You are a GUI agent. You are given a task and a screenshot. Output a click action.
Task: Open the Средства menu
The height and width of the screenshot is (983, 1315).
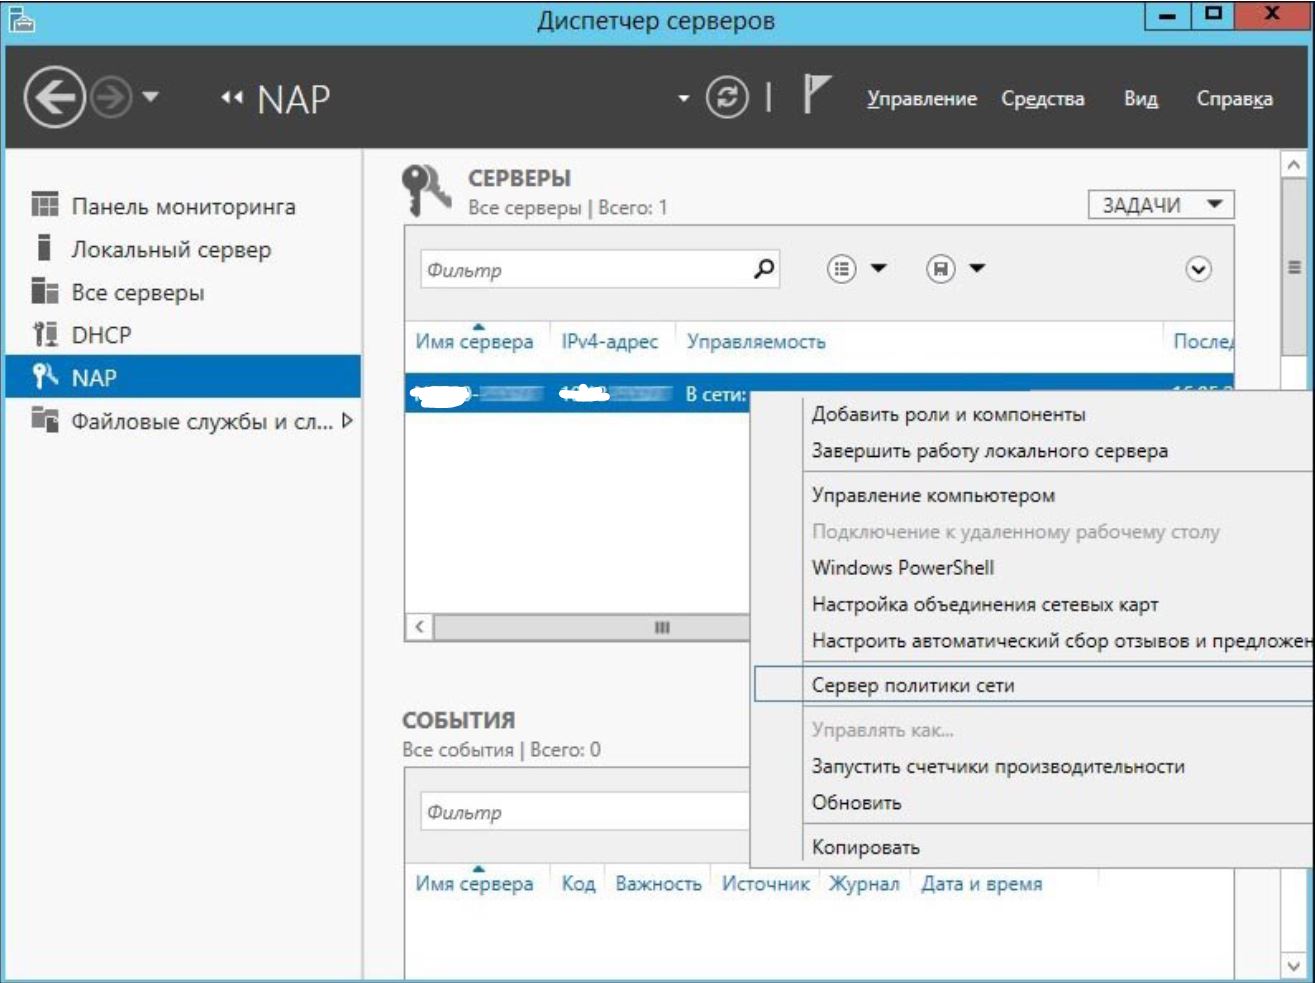tap(1042, 99)
